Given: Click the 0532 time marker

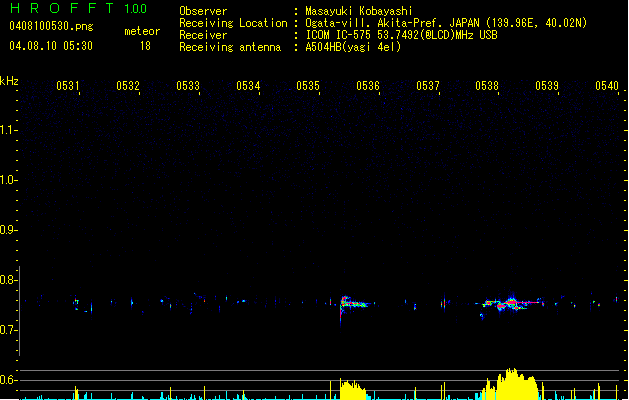Looking at the screenshot, I should click(x=128, y=86).
